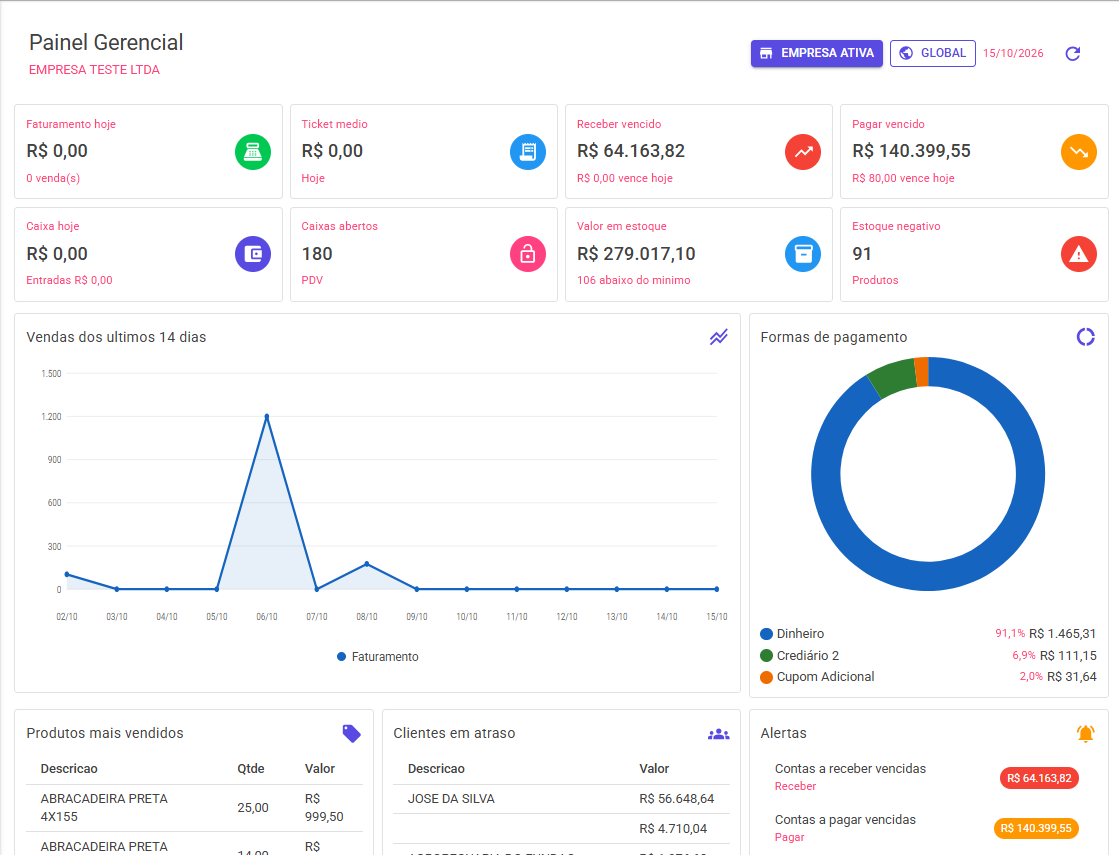Click the R$ 4.710,04 client value
This screenshot has width=1119, height=855.
click(x=673, y=829)
